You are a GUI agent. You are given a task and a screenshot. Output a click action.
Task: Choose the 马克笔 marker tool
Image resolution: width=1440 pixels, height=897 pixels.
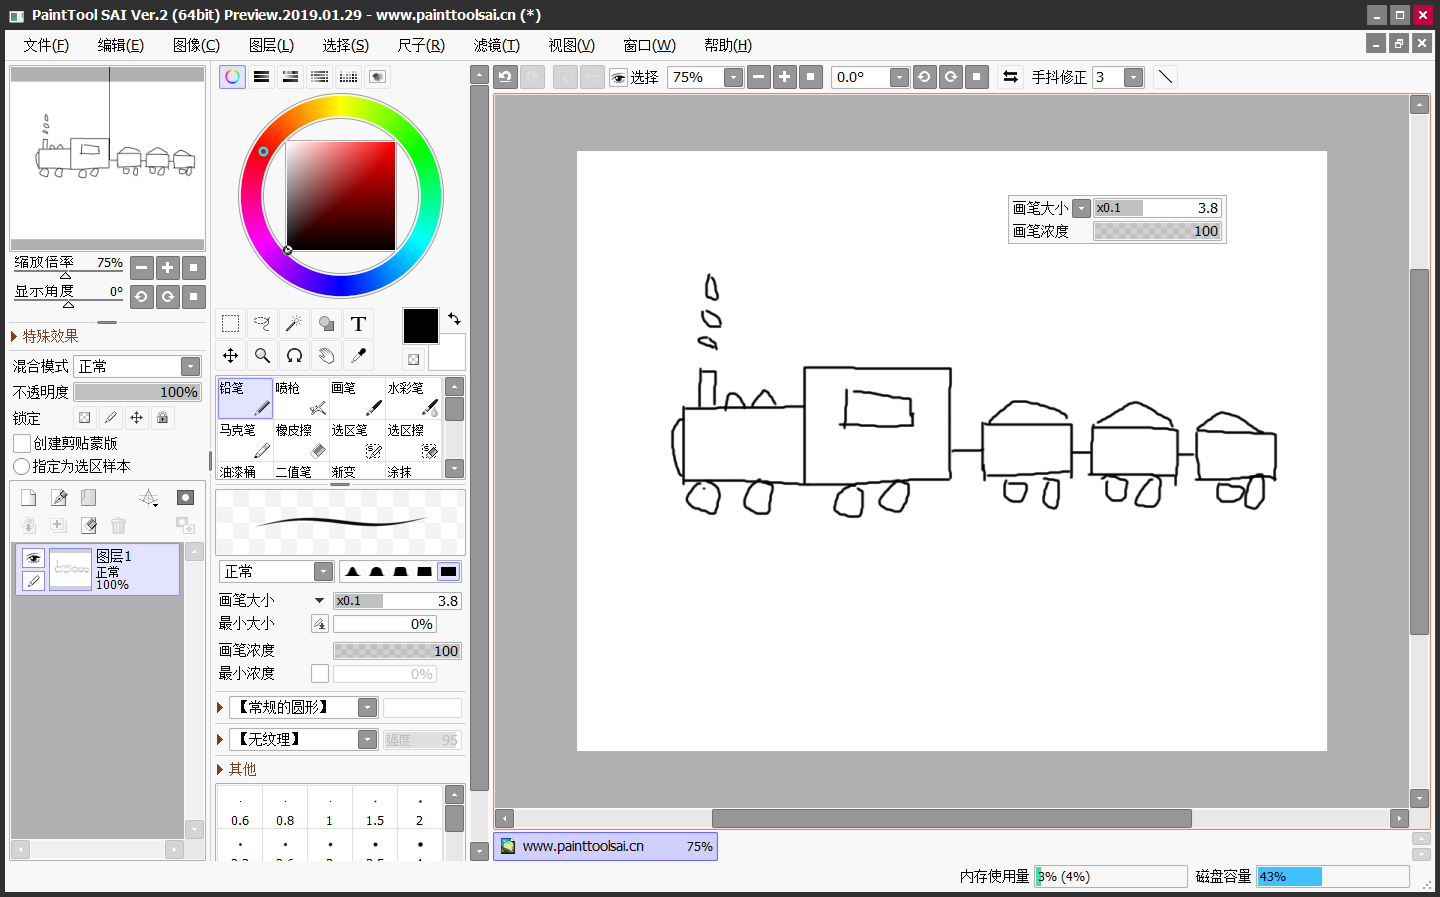[x=245, y=441]
